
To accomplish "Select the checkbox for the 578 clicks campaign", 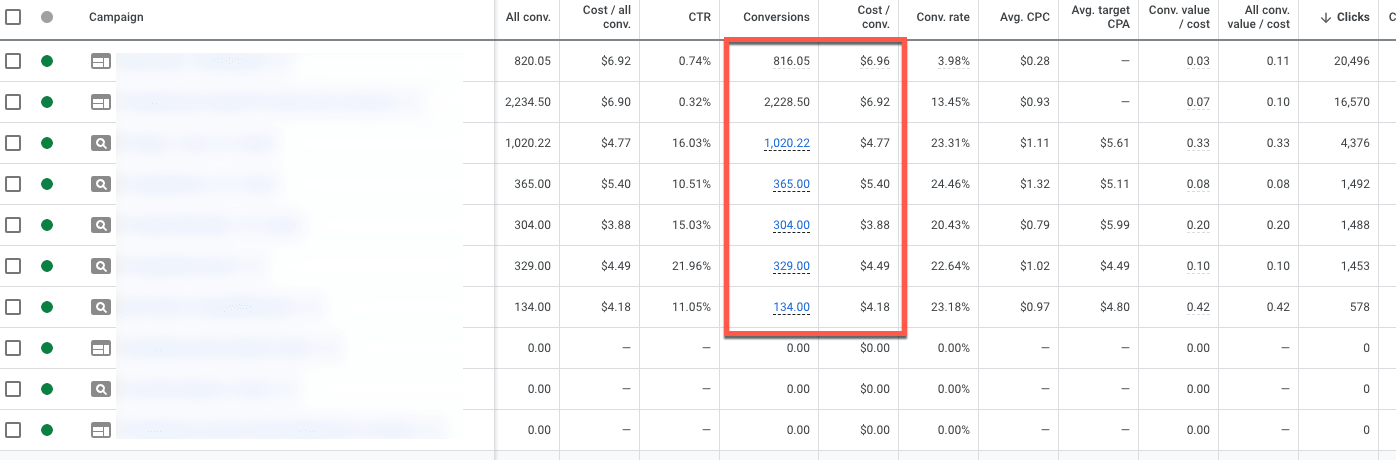I will (12, 307).
